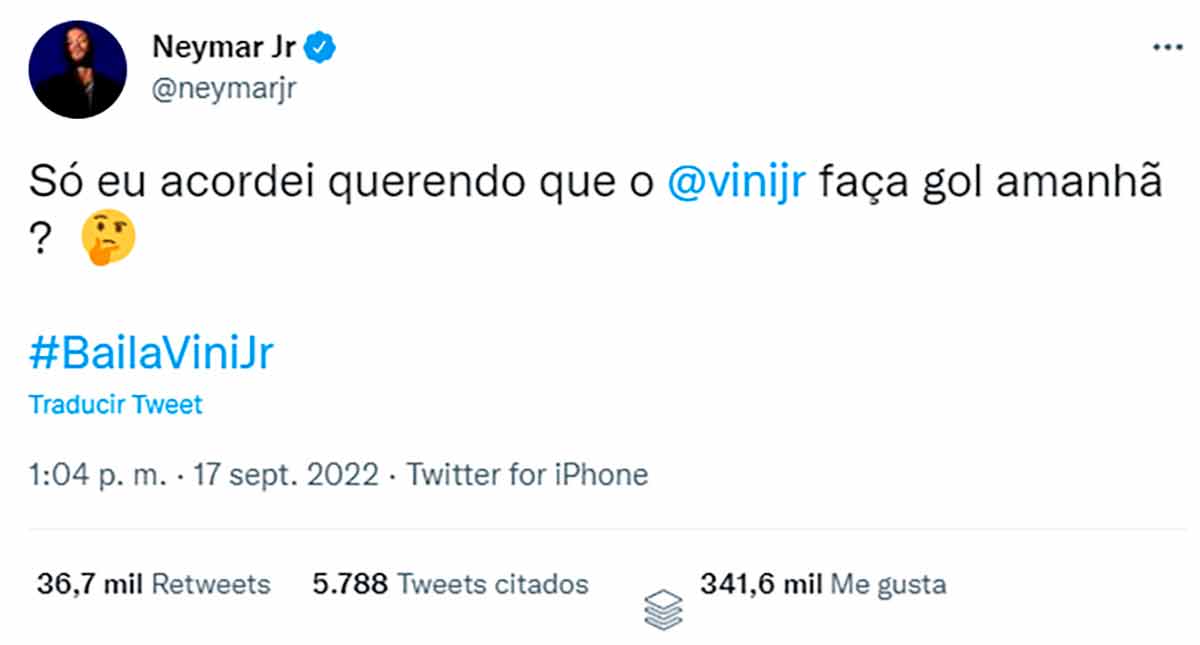Click the 5.788 quote count number

pyautogui.click(x=349, y=583)
